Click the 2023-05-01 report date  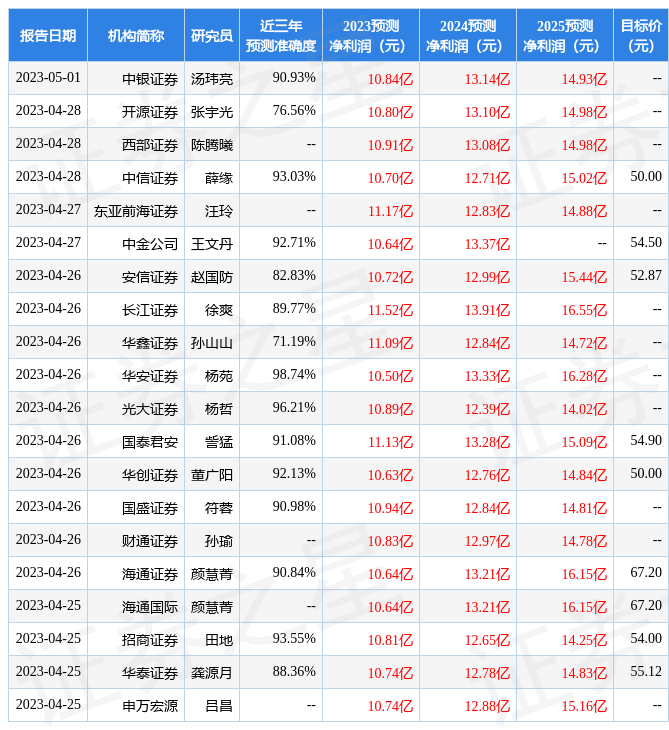(x=48, y=78)
